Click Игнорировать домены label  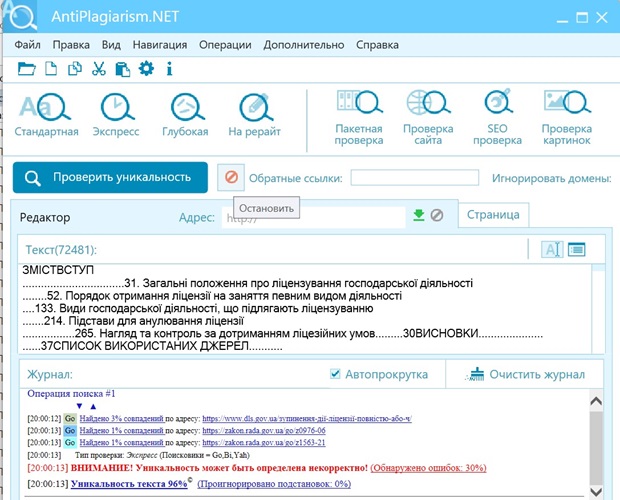tap(552, 178)
